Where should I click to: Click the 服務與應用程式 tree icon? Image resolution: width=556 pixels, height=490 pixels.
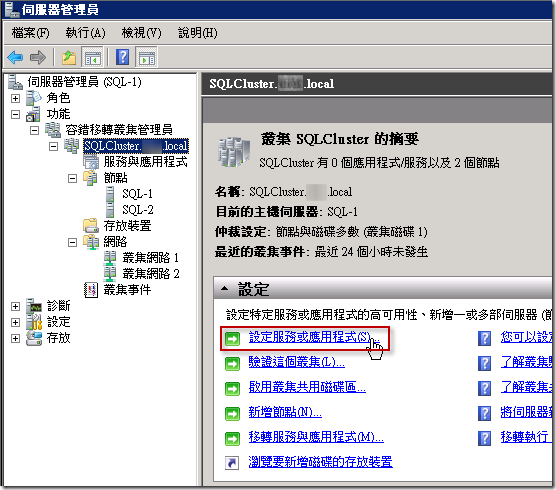click(91, 162)
